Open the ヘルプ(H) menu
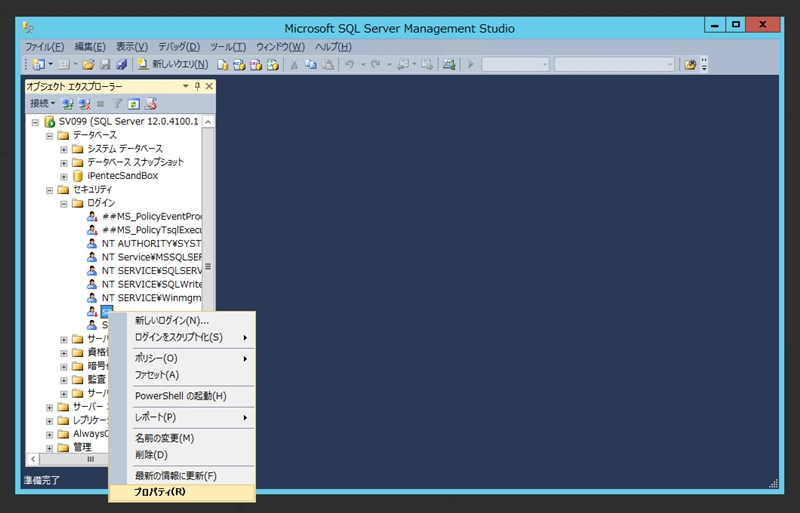Screen dimensions: 800x513 click(333, 47)
